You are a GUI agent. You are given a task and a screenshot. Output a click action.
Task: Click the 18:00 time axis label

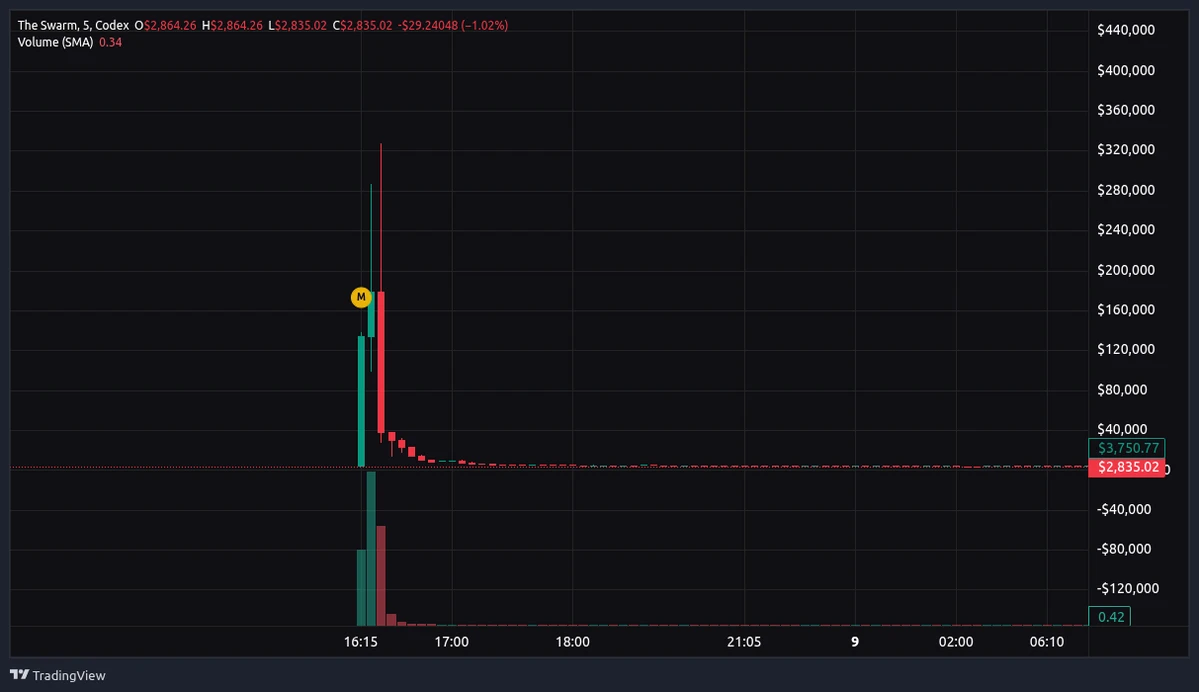tap(573, 642)
